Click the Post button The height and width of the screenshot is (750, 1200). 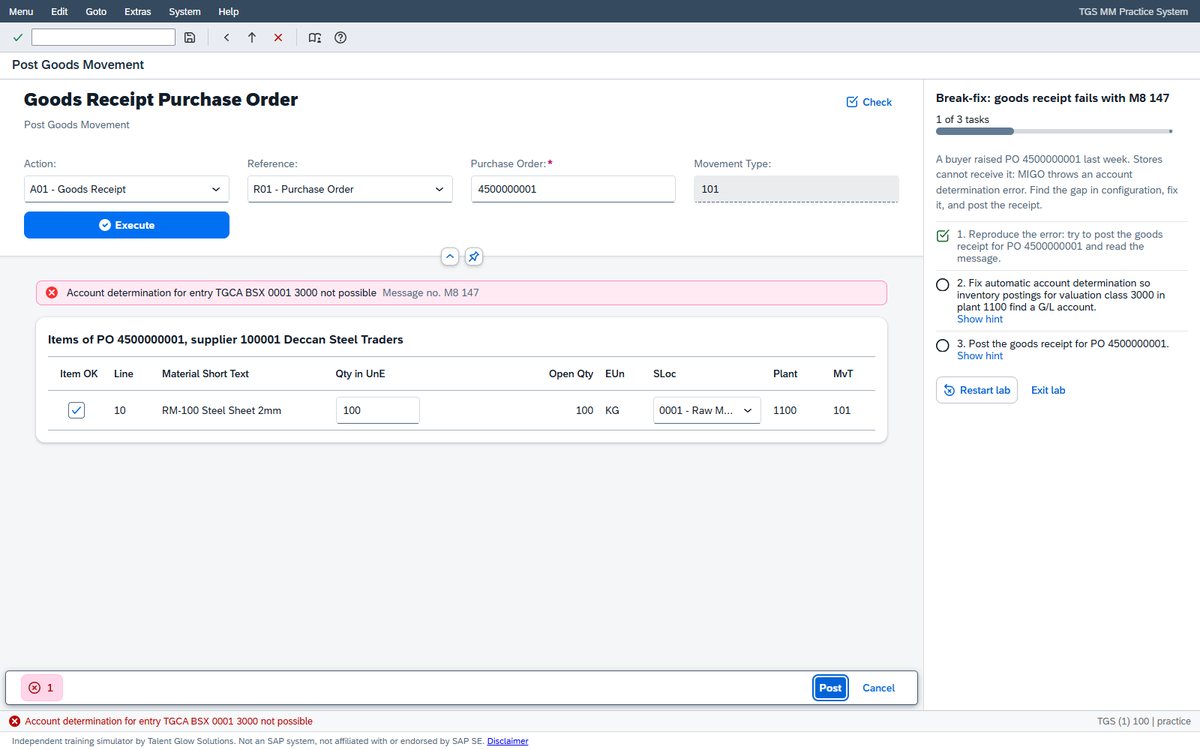tap(831, 688)
